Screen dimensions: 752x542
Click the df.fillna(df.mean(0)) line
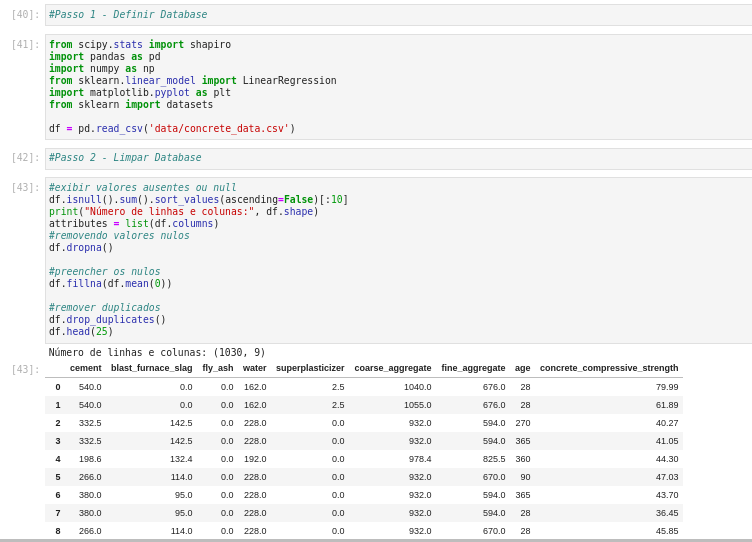click(x=110, y=283)
